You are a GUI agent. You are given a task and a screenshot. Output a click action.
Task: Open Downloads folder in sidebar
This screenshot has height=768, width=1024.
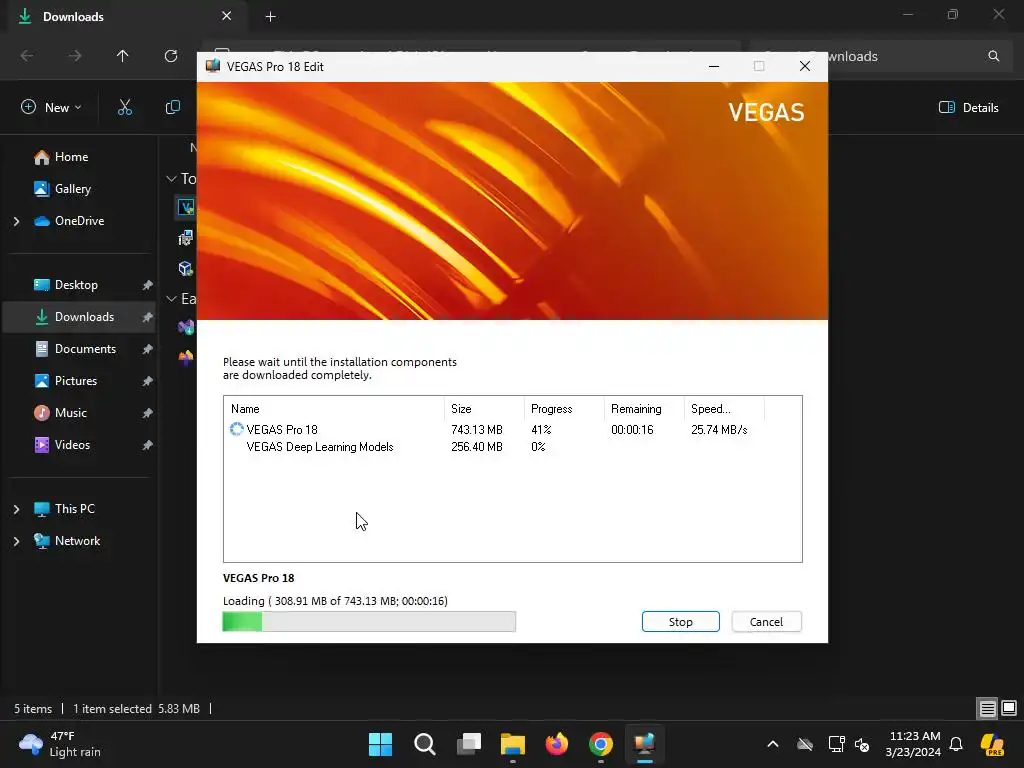pos(84,317)
